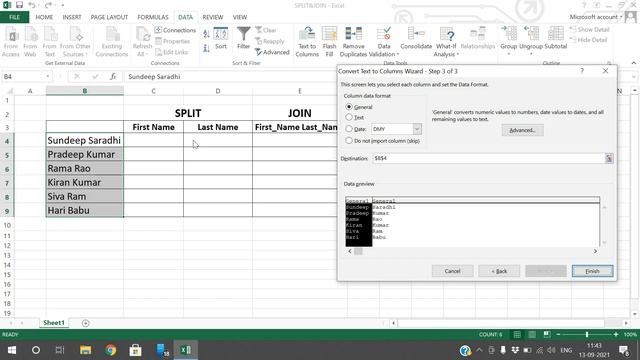This screenshot has height=360, width=640.
Task: Click the Finish button in wizard
Action: 592,271
